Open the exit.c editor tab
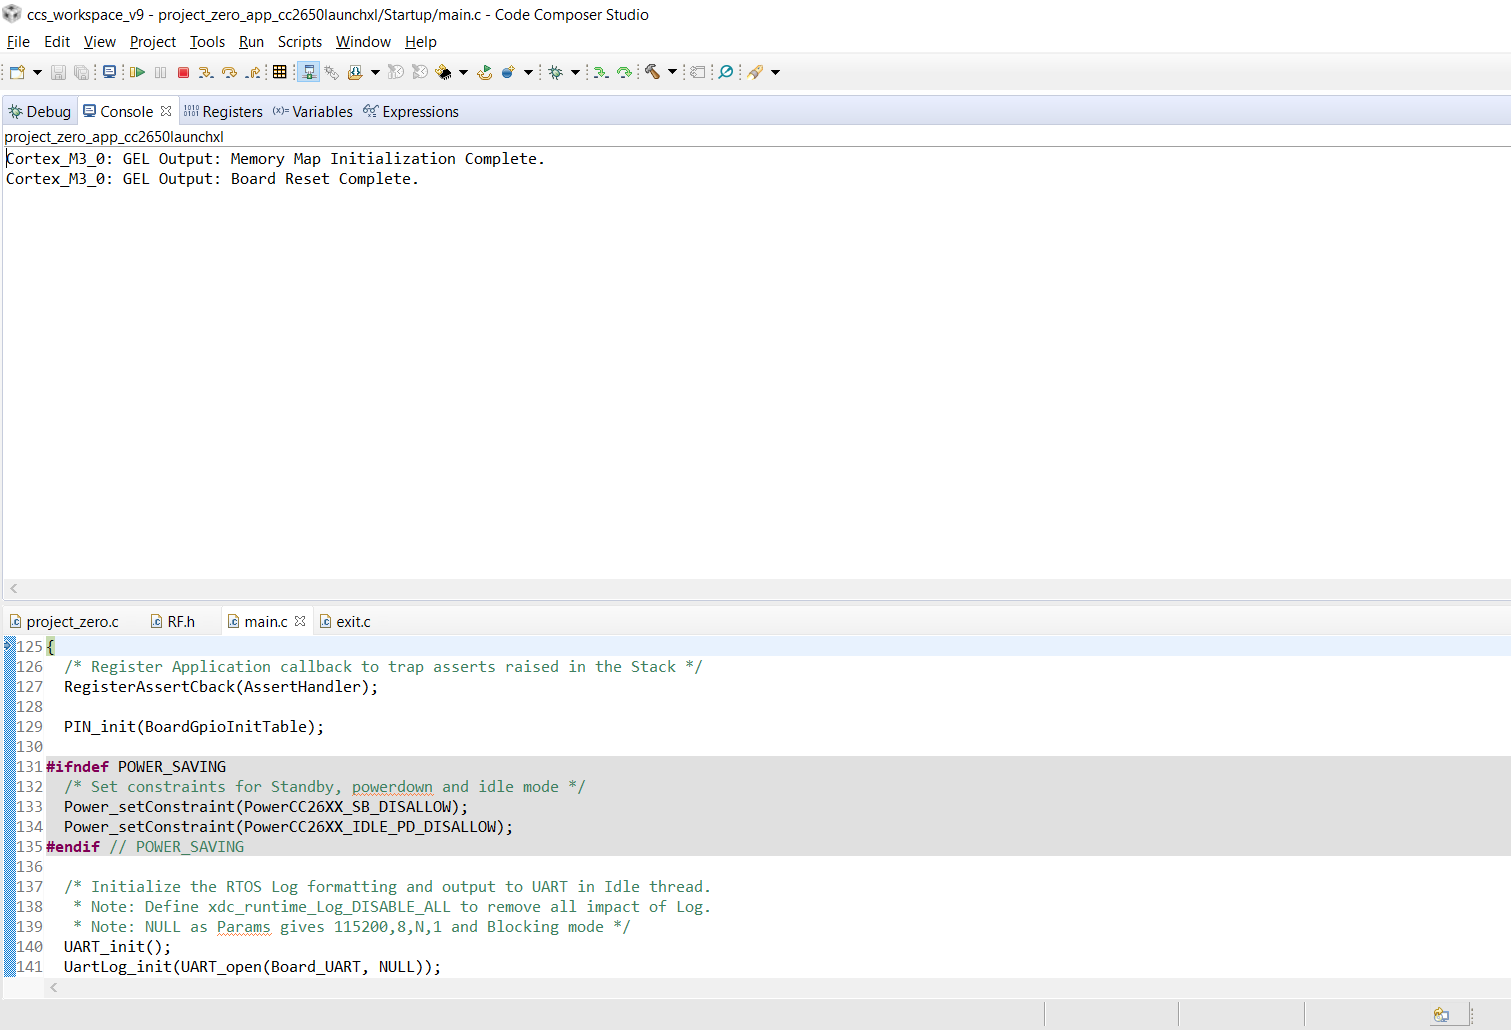This screenshot has height=1030, width=1511. [x=345, y=622]
